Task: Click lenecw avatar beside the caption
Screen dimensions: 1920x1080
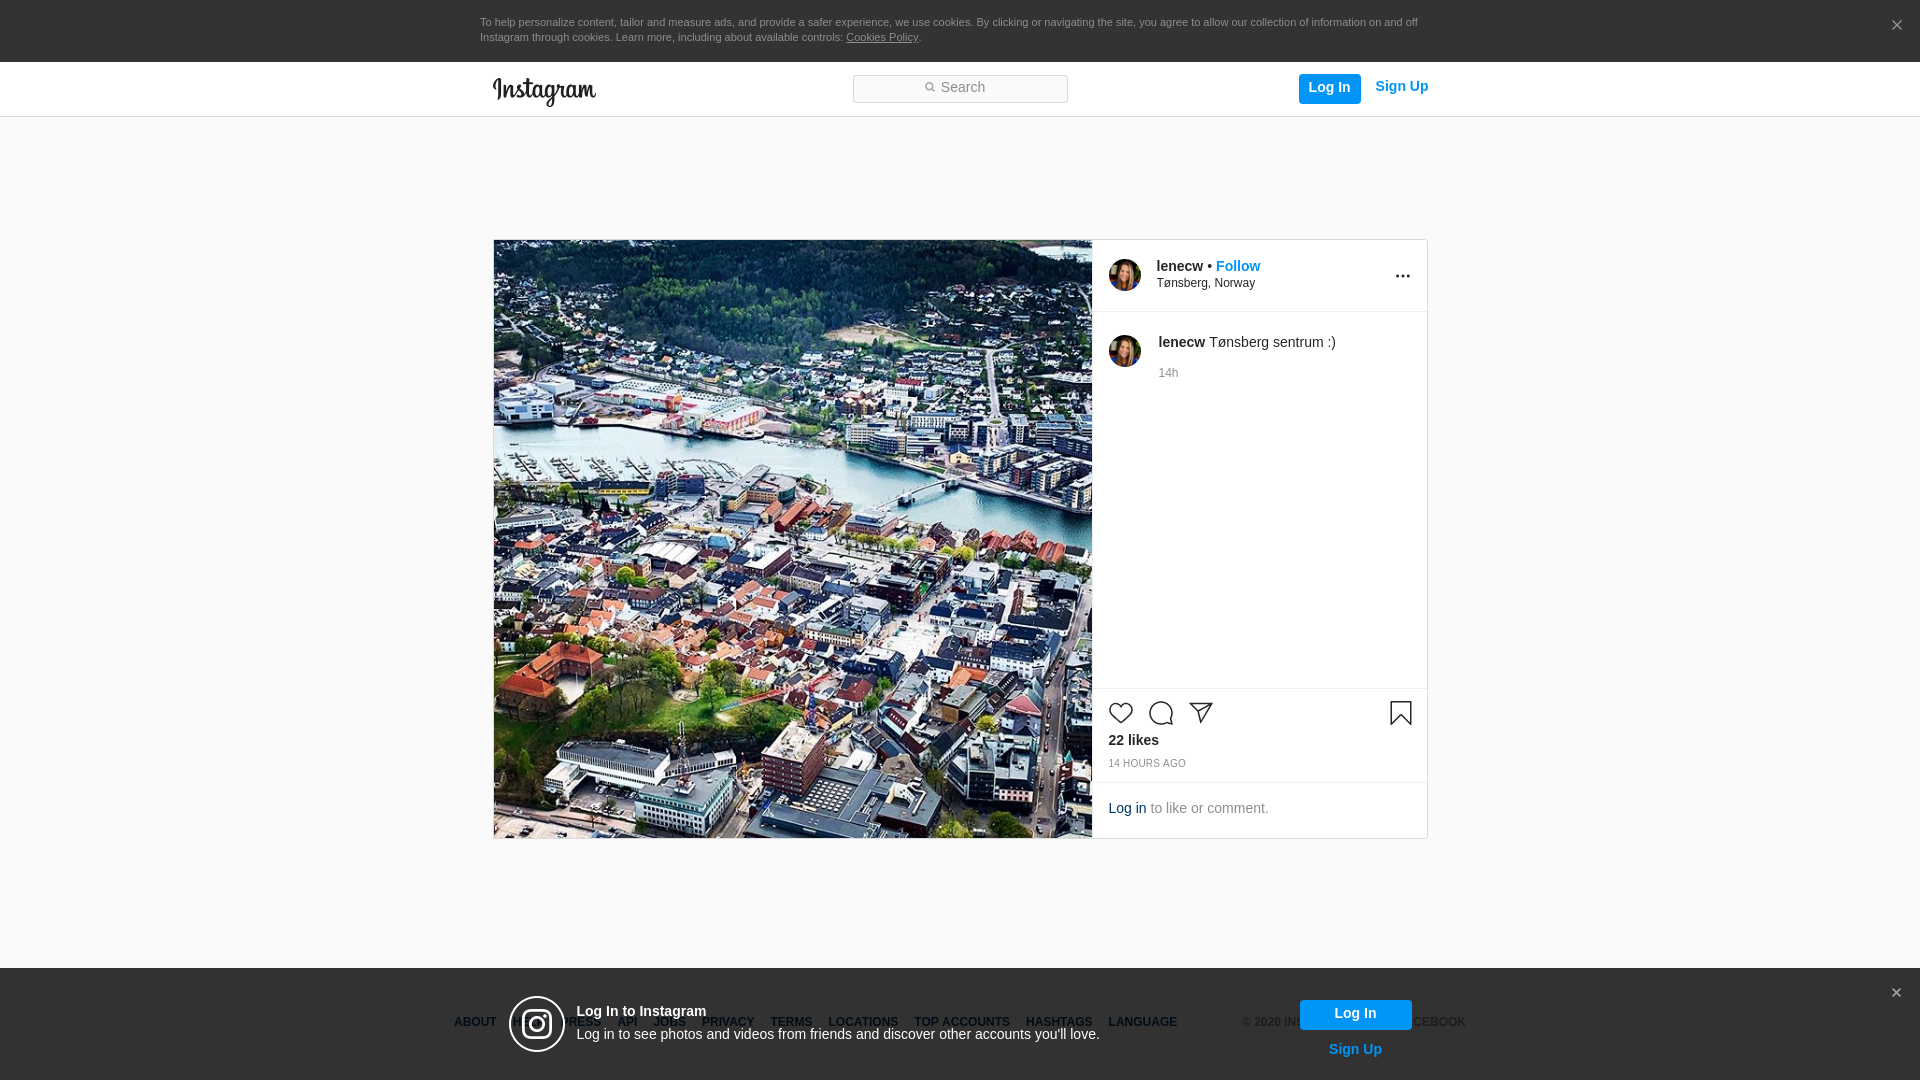Action: (x=1124, y=351)
